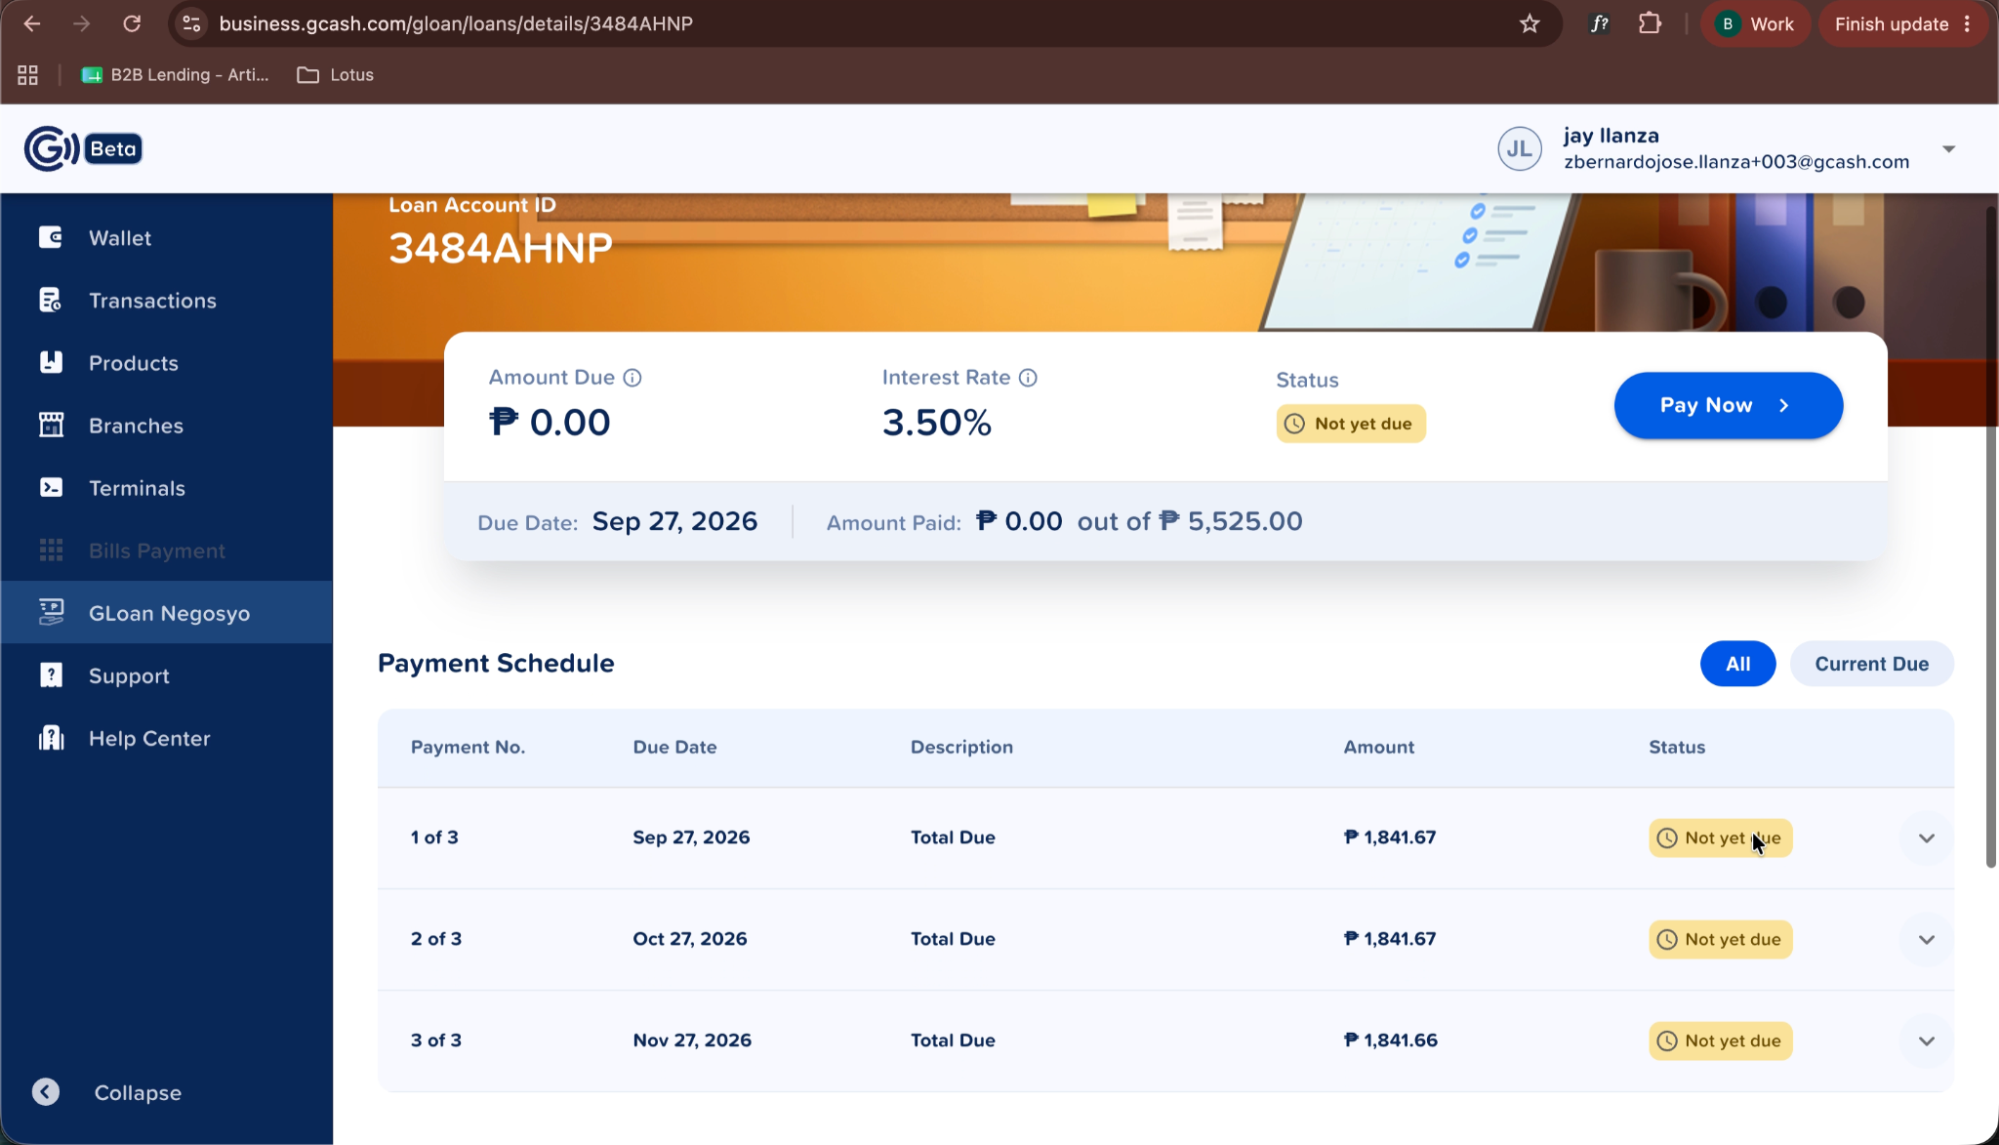Click the browser address bar URL
The image size is (1999, 1145).
[456, 24]
